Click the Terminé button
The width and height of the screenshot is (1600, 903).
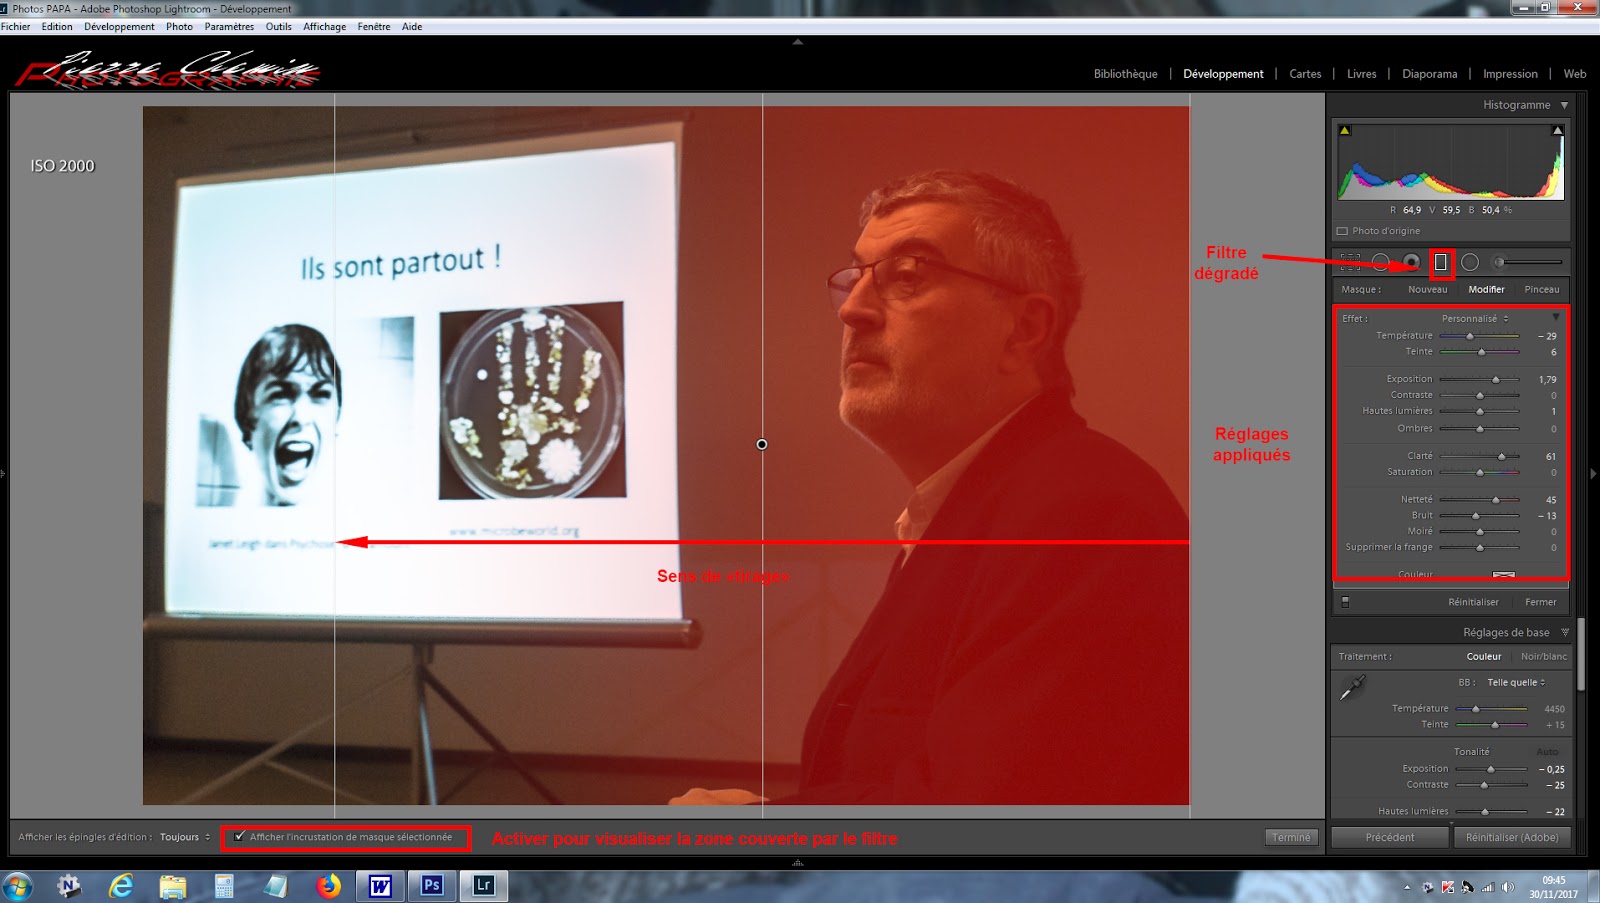(1291, 838)
